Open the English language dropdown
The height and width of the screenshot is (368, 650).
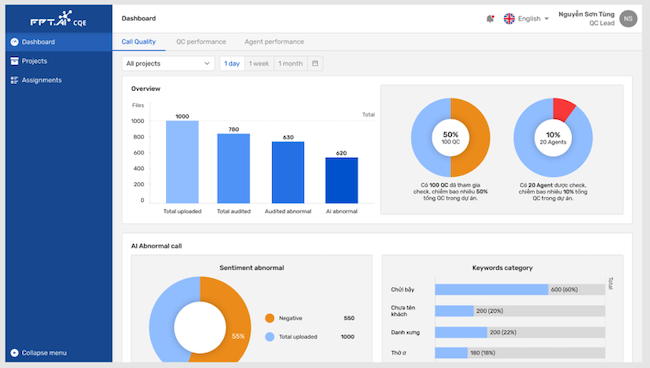533,19
